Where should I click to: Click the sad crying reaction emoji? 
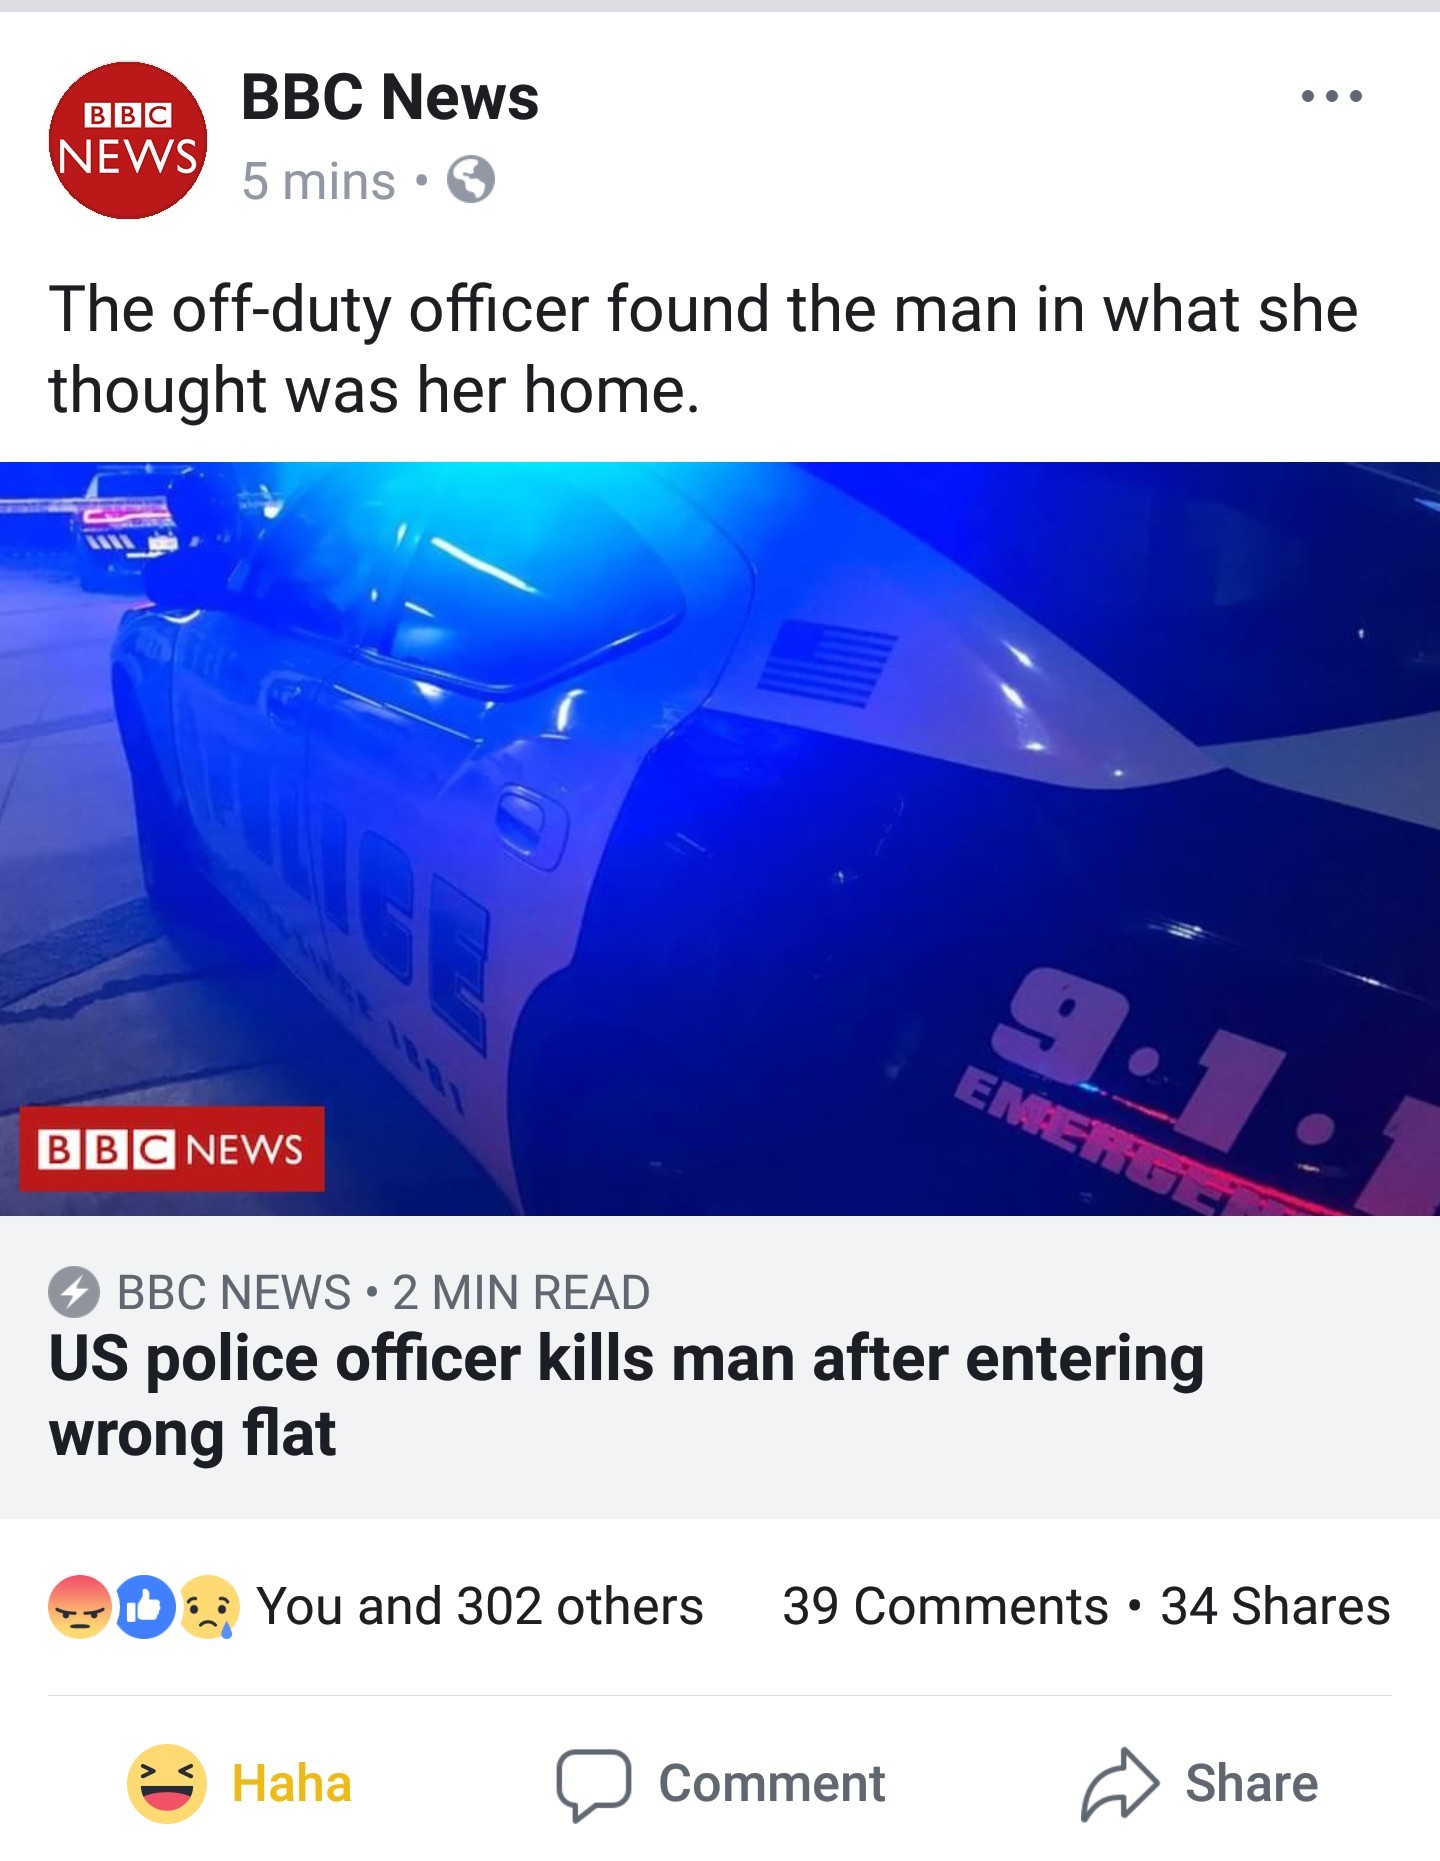209,1607
